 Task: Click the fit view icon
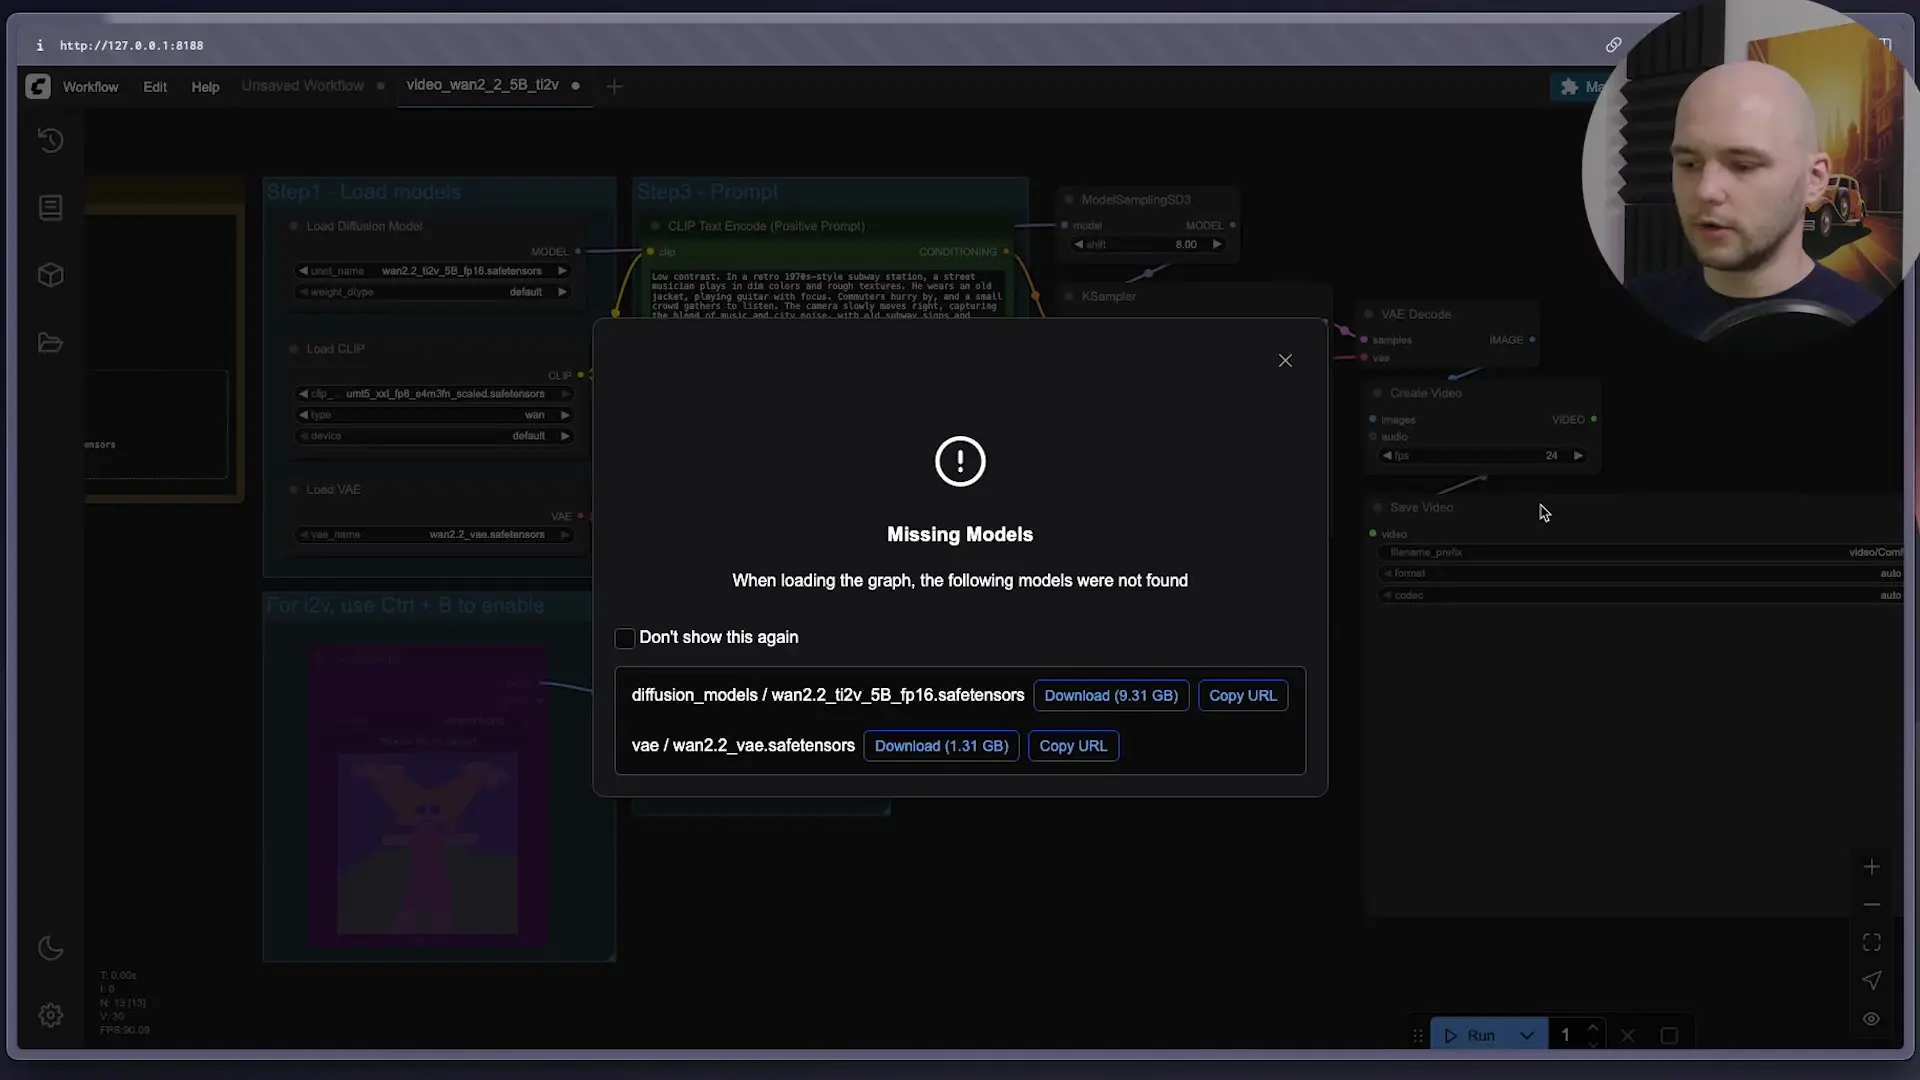click(x=1871, y=943)
